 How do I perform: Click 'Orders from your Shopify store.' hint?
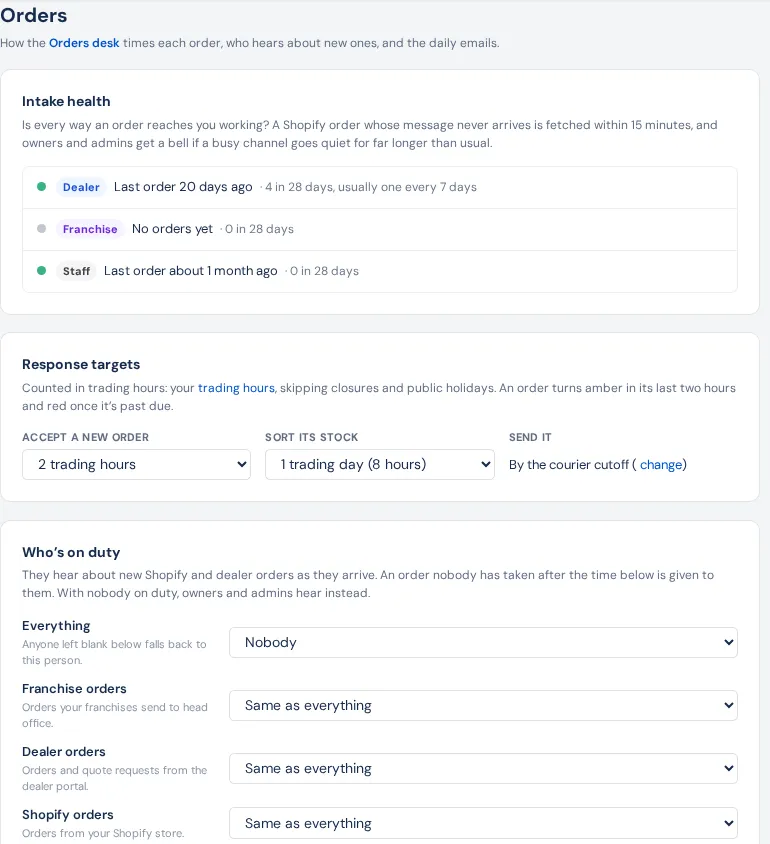[103, 833]
